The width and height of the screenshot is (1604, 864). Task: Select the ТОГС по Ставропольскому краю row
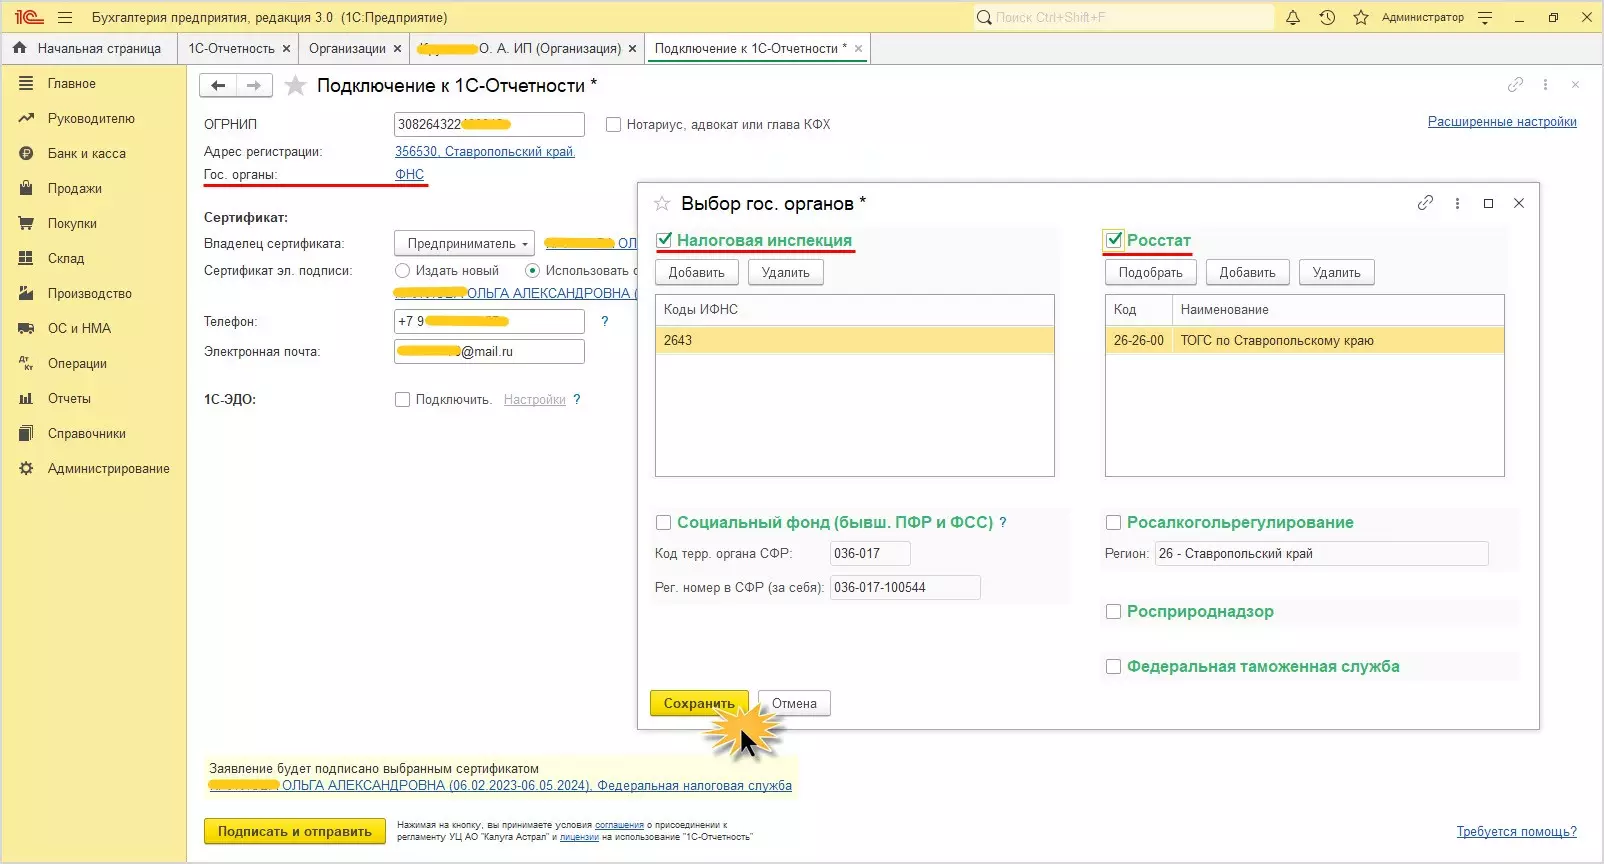pos(1305,340)
